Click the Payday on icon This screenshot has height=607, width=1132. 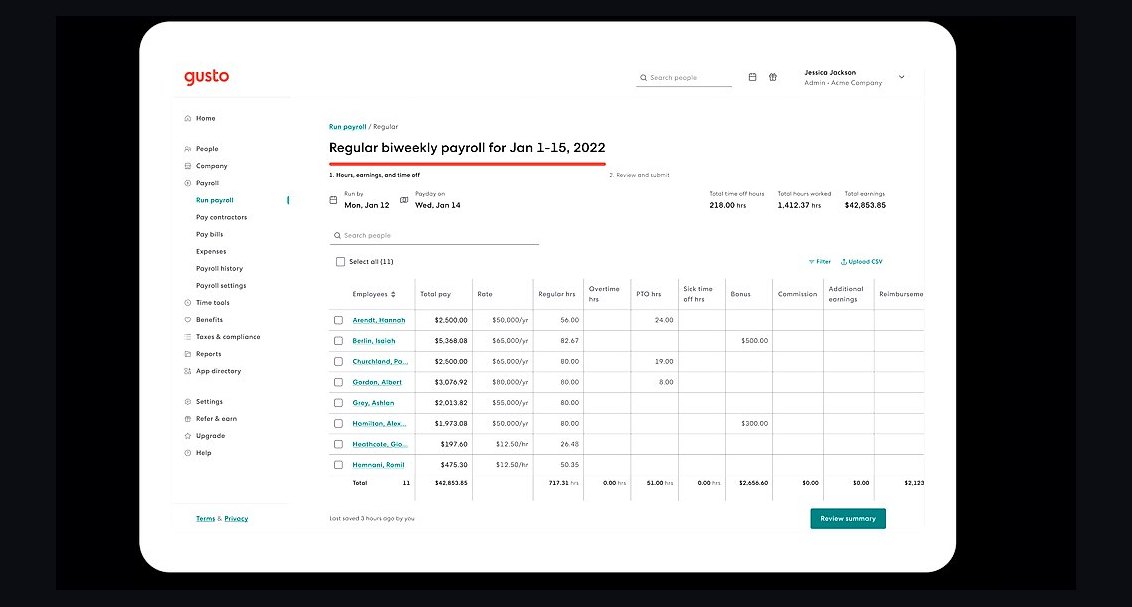coord(404,200)
